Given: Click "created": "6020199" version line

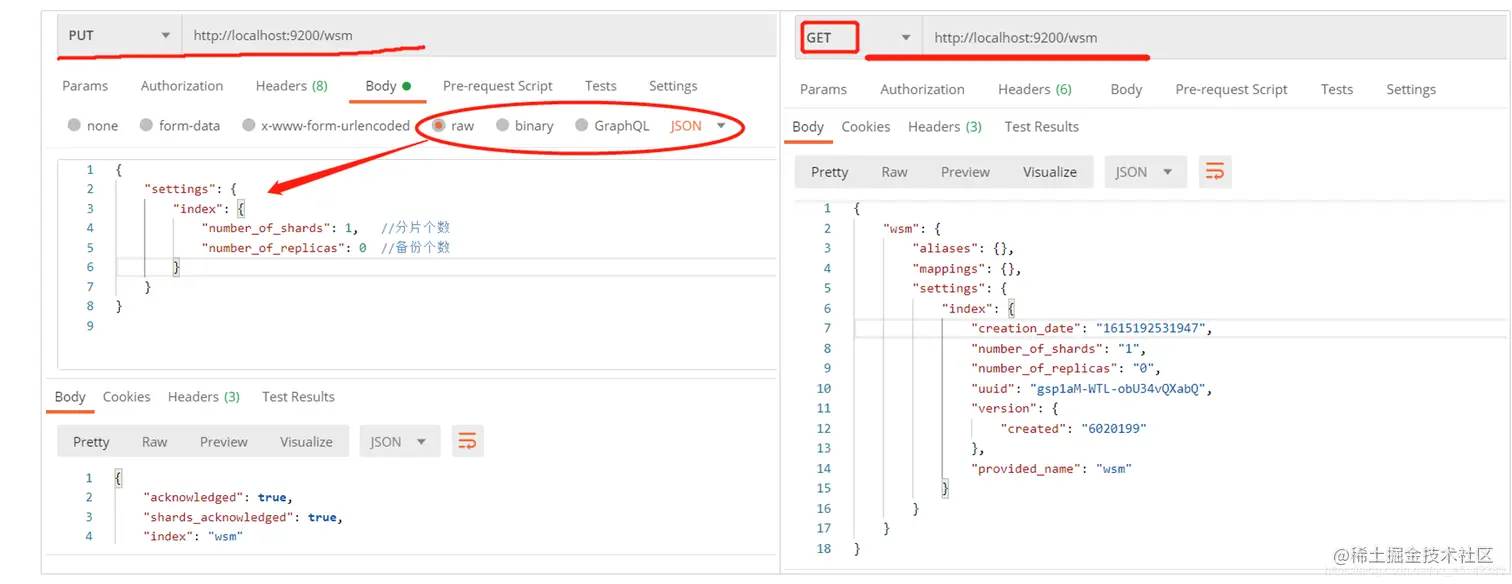Looking at the screenshot, I should 1073,428.
